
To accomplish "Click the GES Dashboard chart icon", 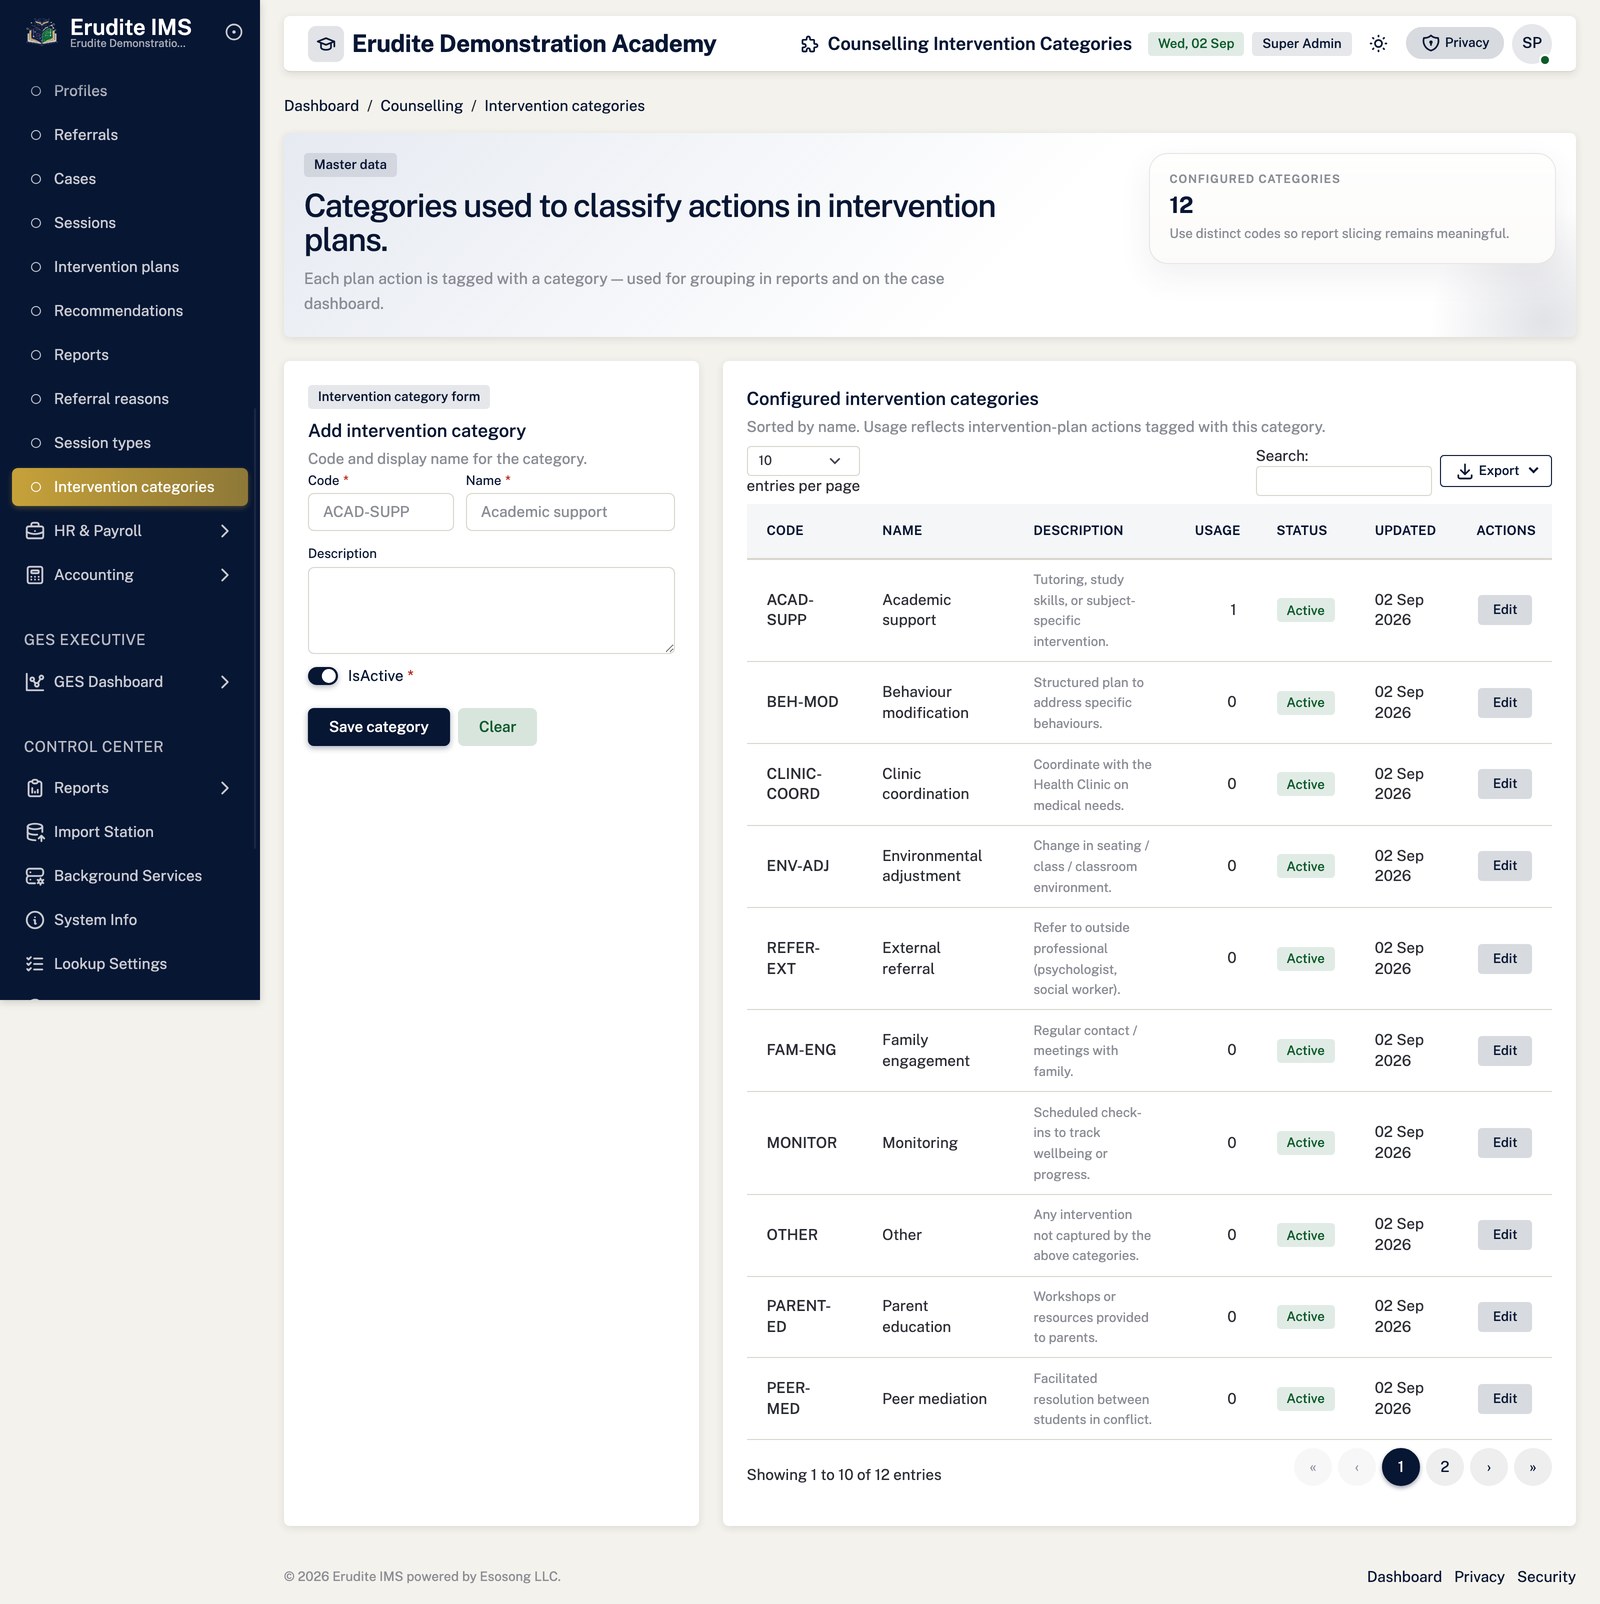I will pyautogui.click(x=35, y=682).
